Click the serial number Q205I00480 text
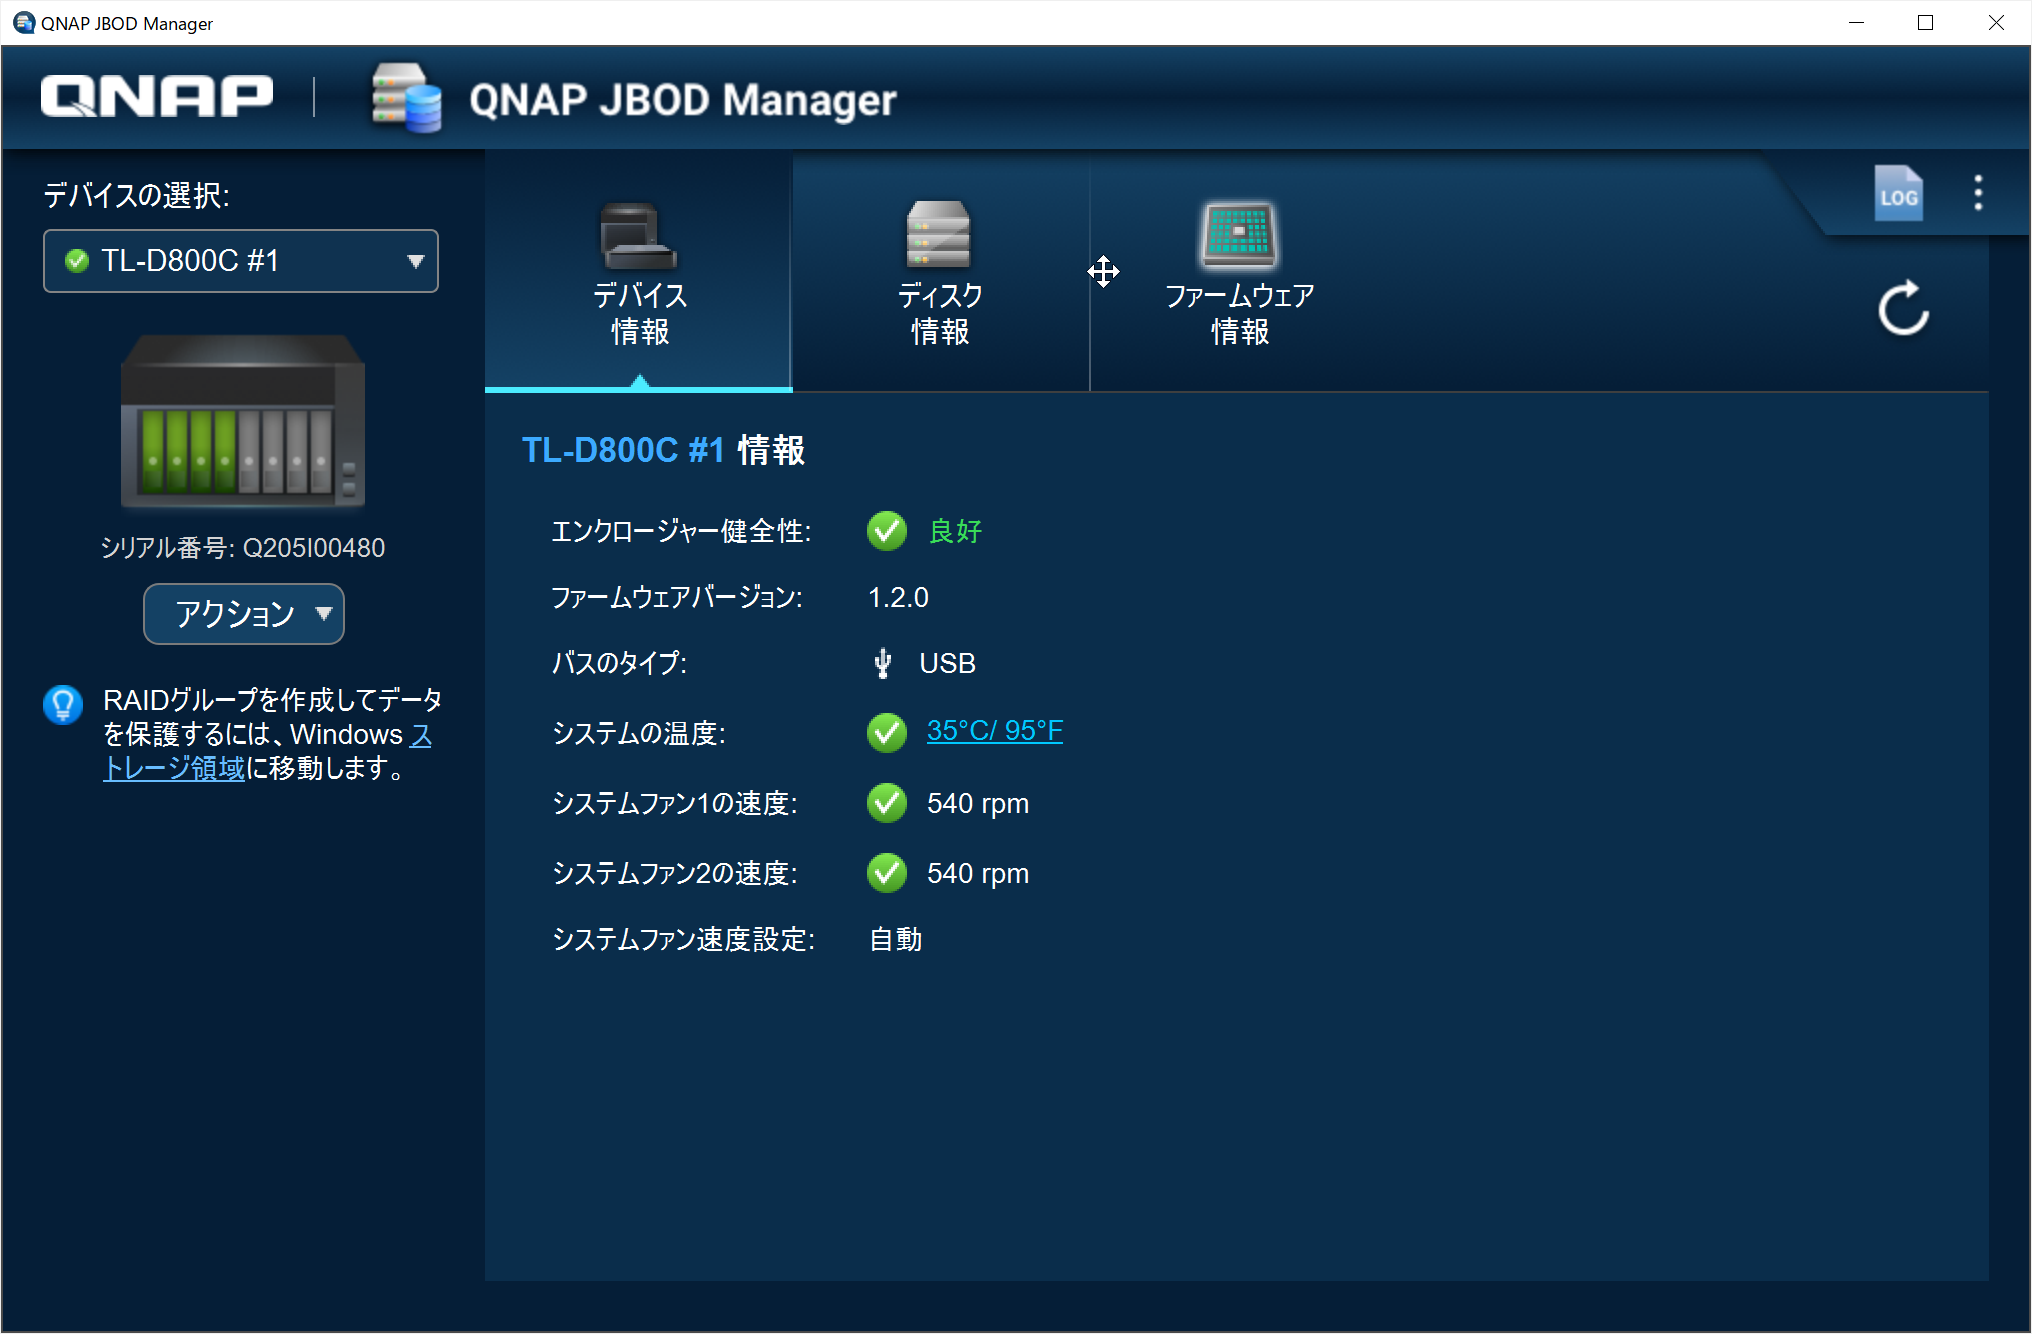 tap(242, 547)
